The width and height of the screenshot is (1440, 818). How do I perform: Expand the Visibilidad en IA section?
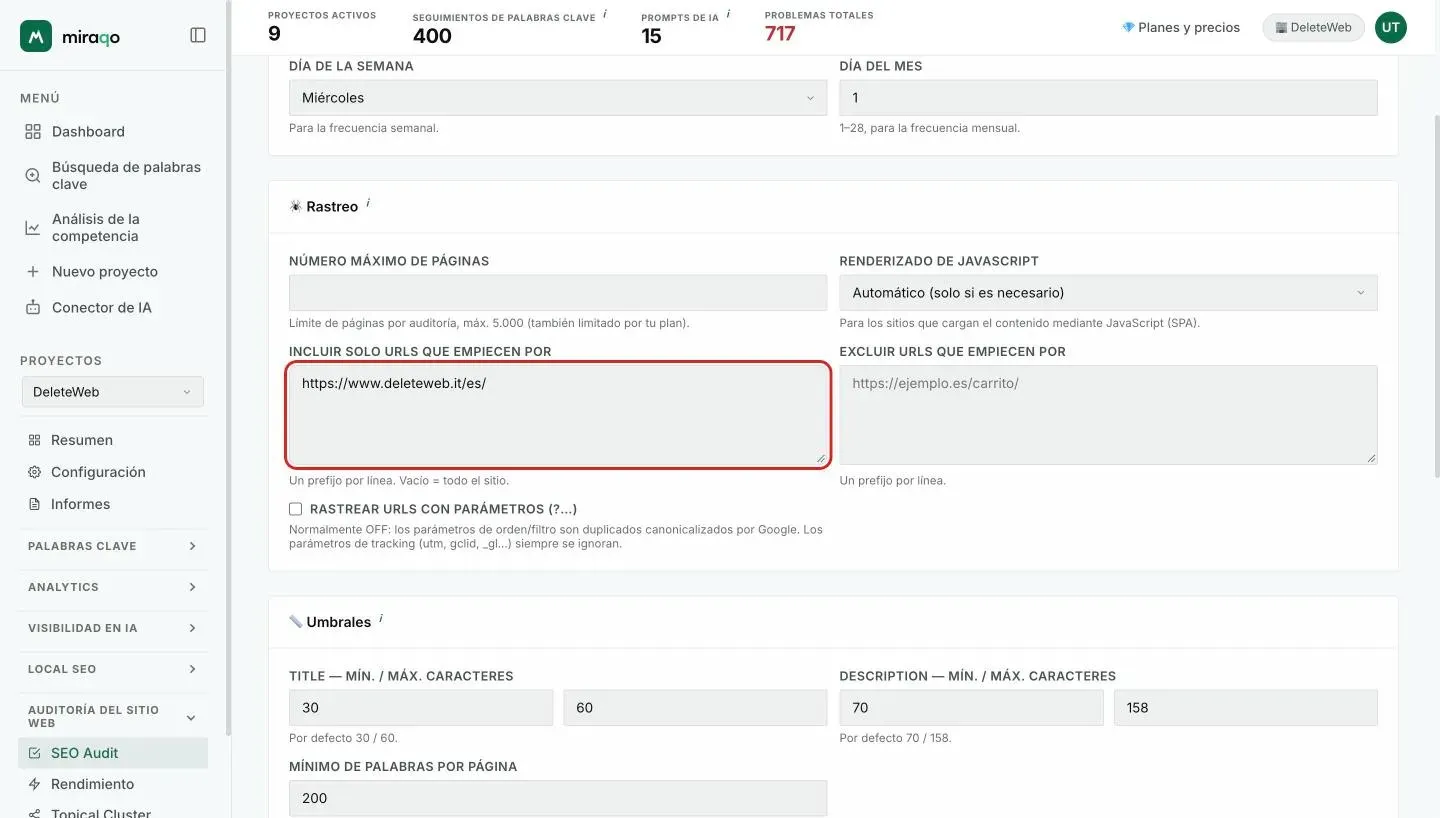(113, 628)
